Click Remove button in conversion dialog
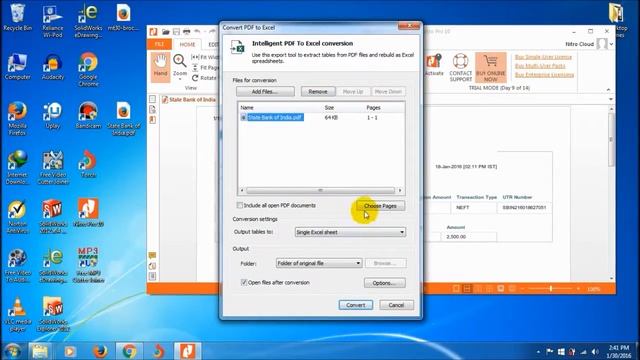The width and height of the screenshot is (640, 360). click(x=318, y=91)
